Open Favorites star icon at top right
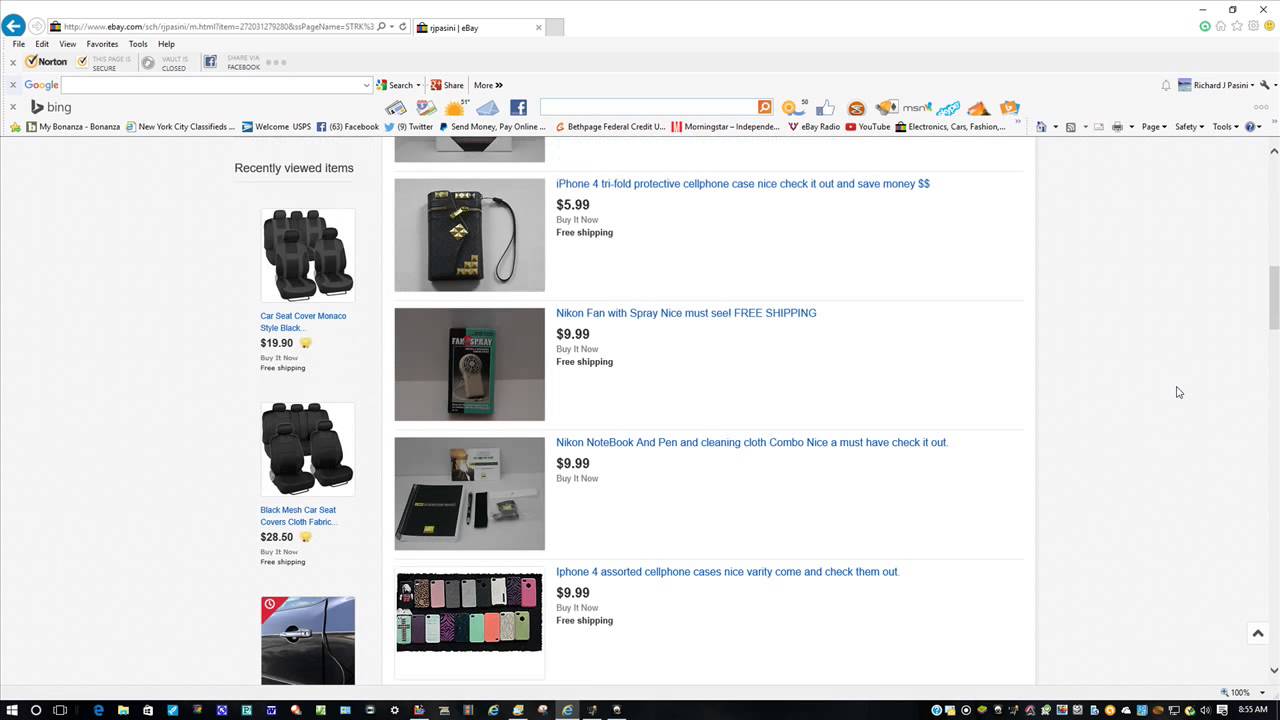 click(1237, 26)
